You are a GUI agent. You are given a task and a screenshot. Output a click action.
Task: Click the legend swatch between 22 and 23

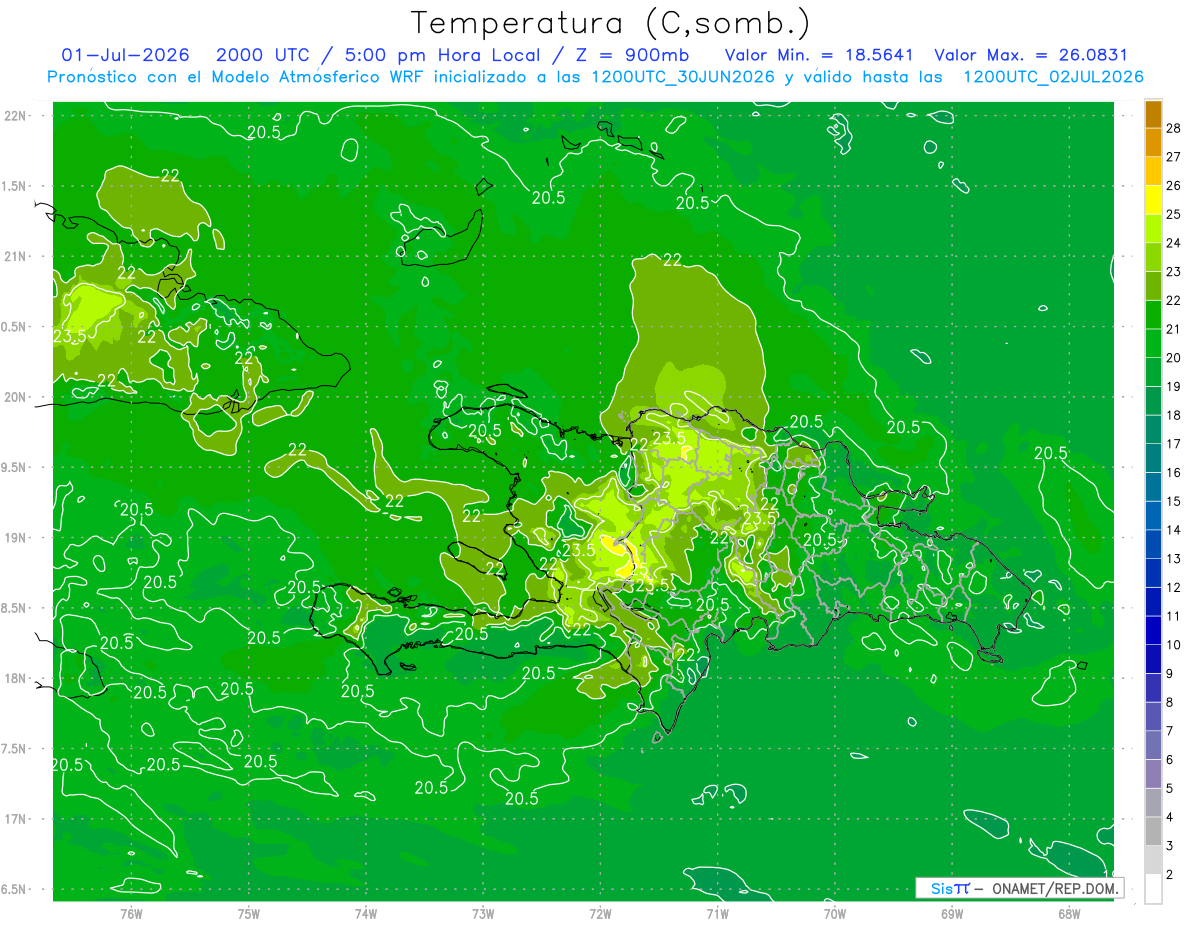[1153, 286]
